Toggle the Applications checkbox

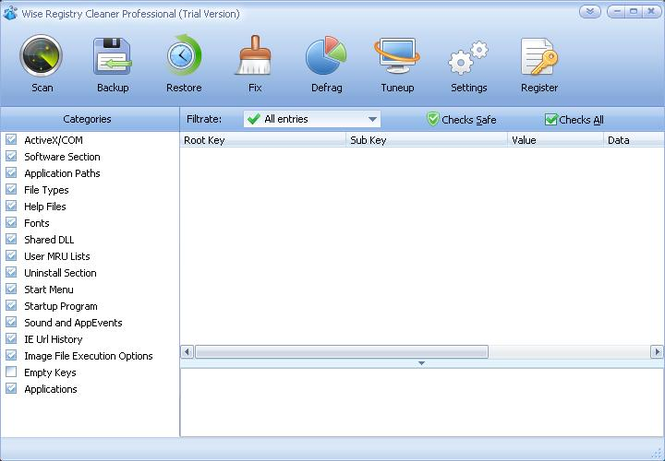pyautogui.click(x=11, y=388)
